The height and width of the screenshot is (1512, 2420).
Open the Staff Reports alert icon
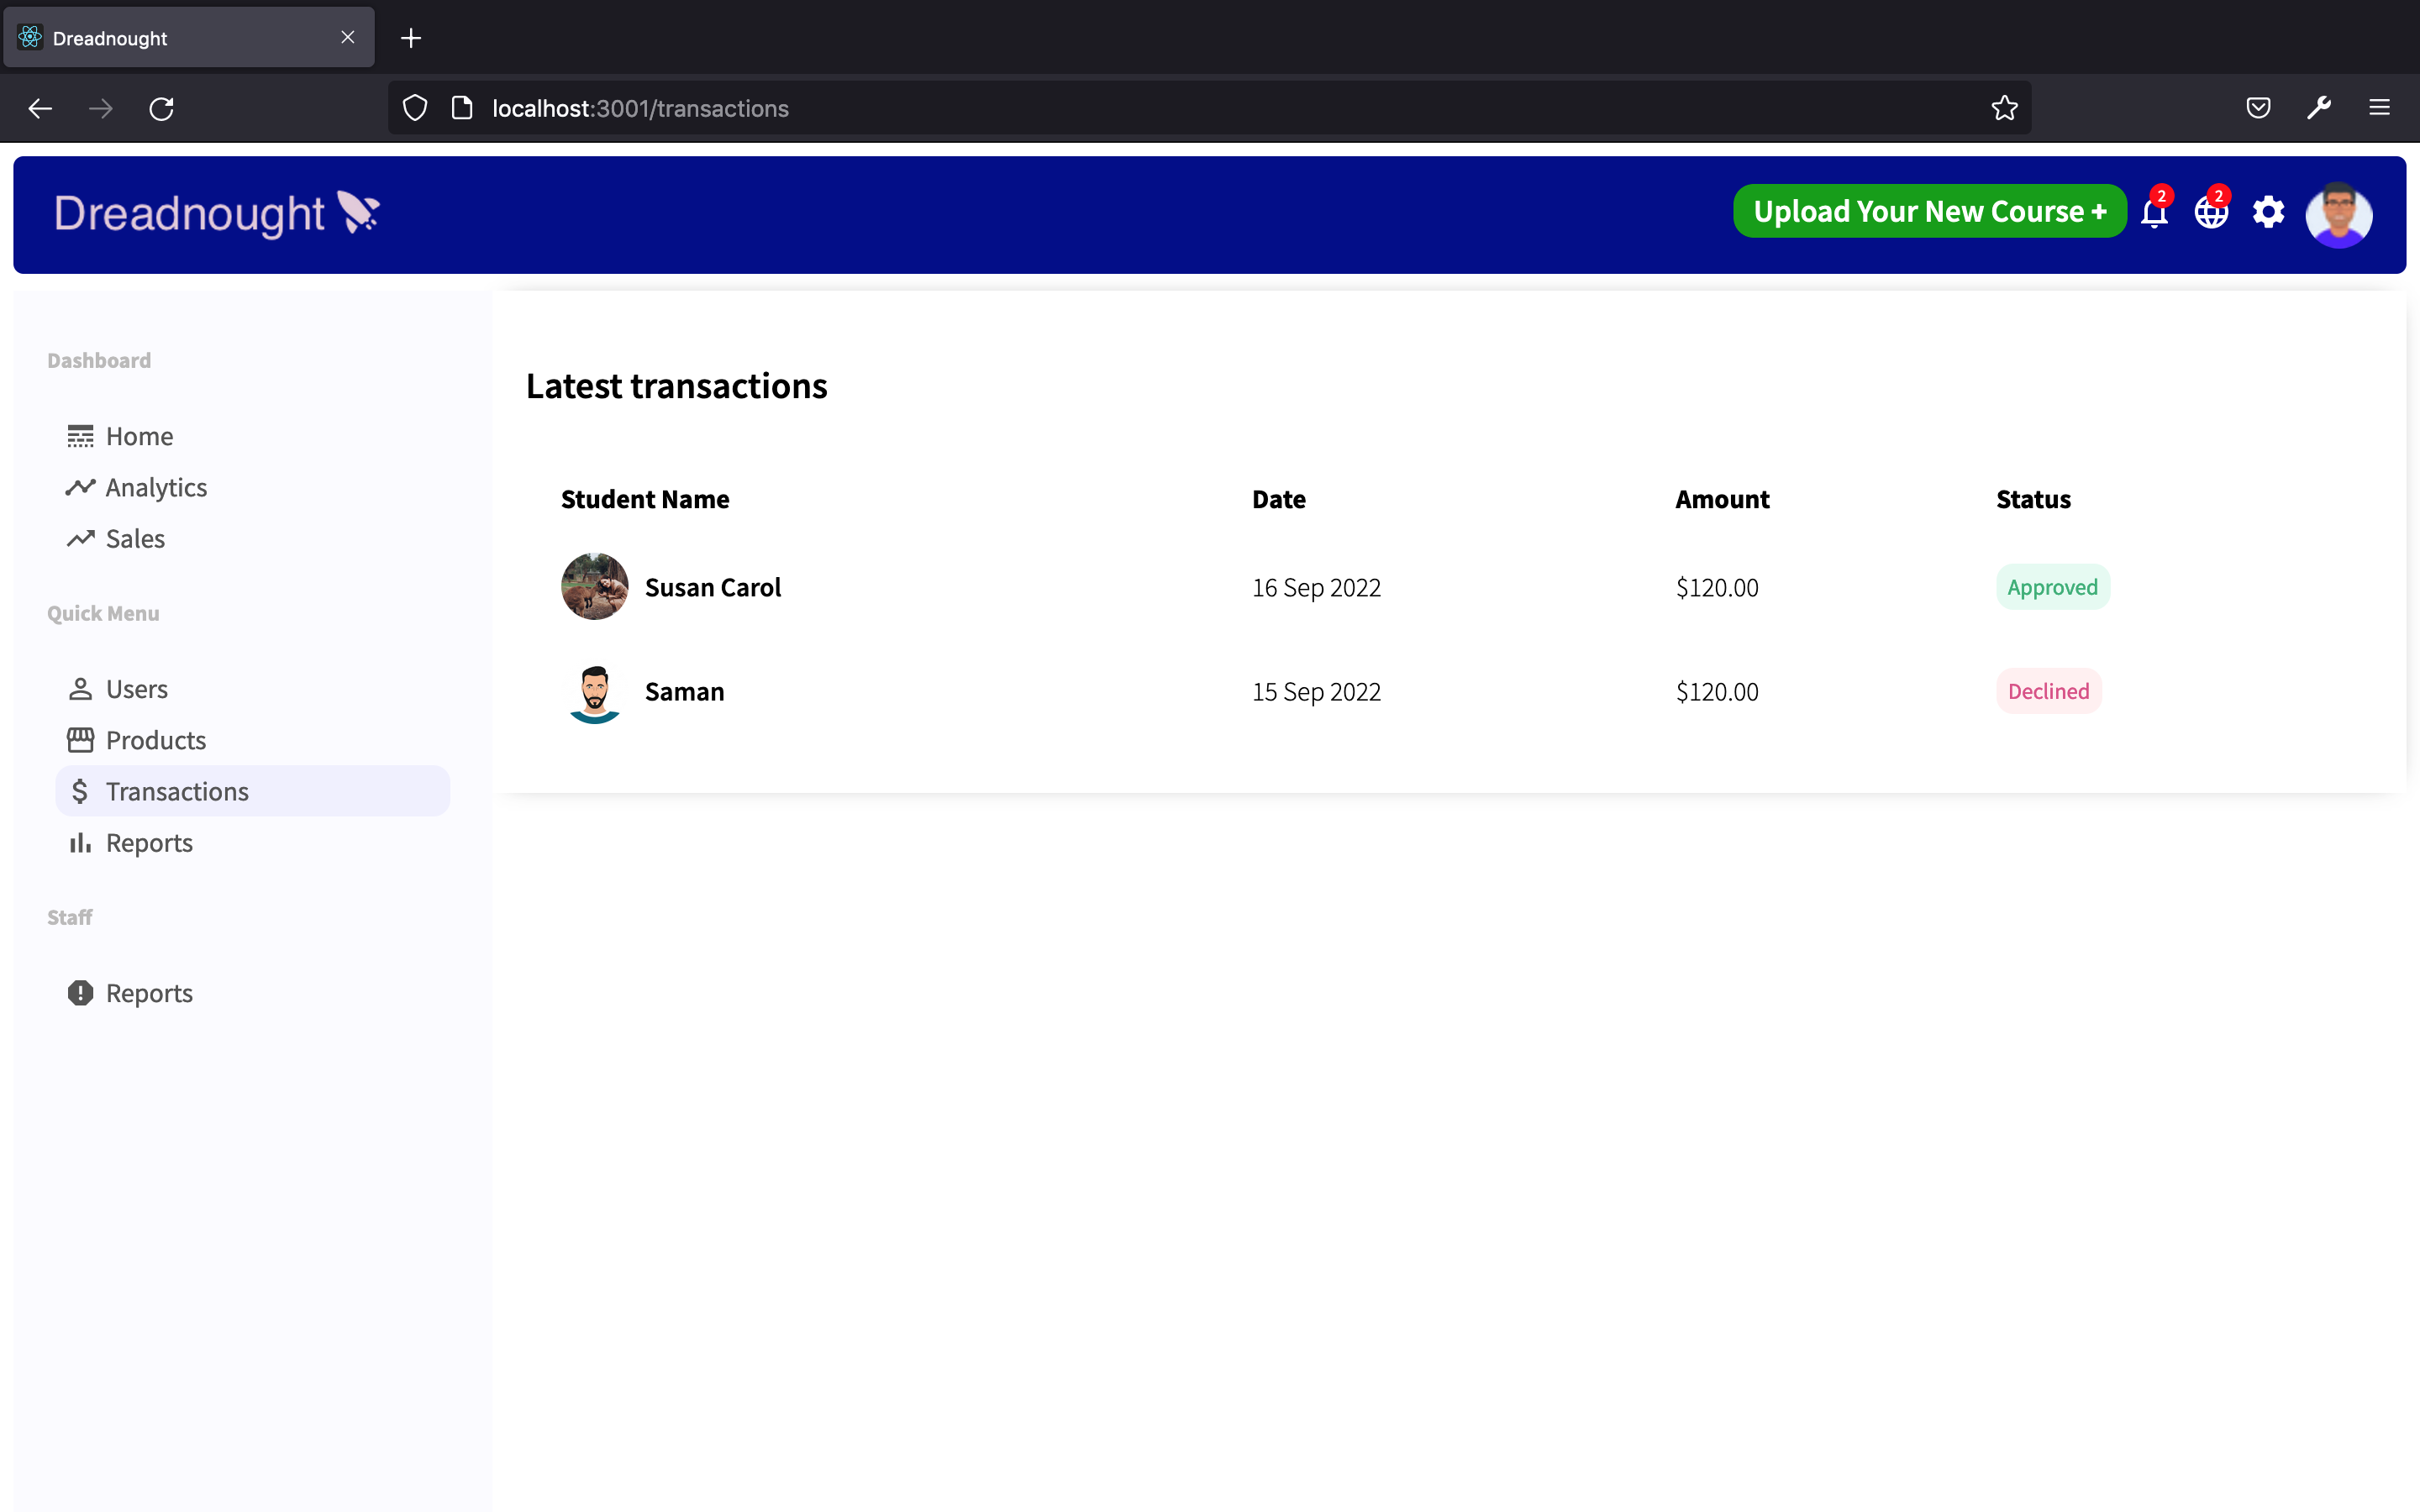82,992
